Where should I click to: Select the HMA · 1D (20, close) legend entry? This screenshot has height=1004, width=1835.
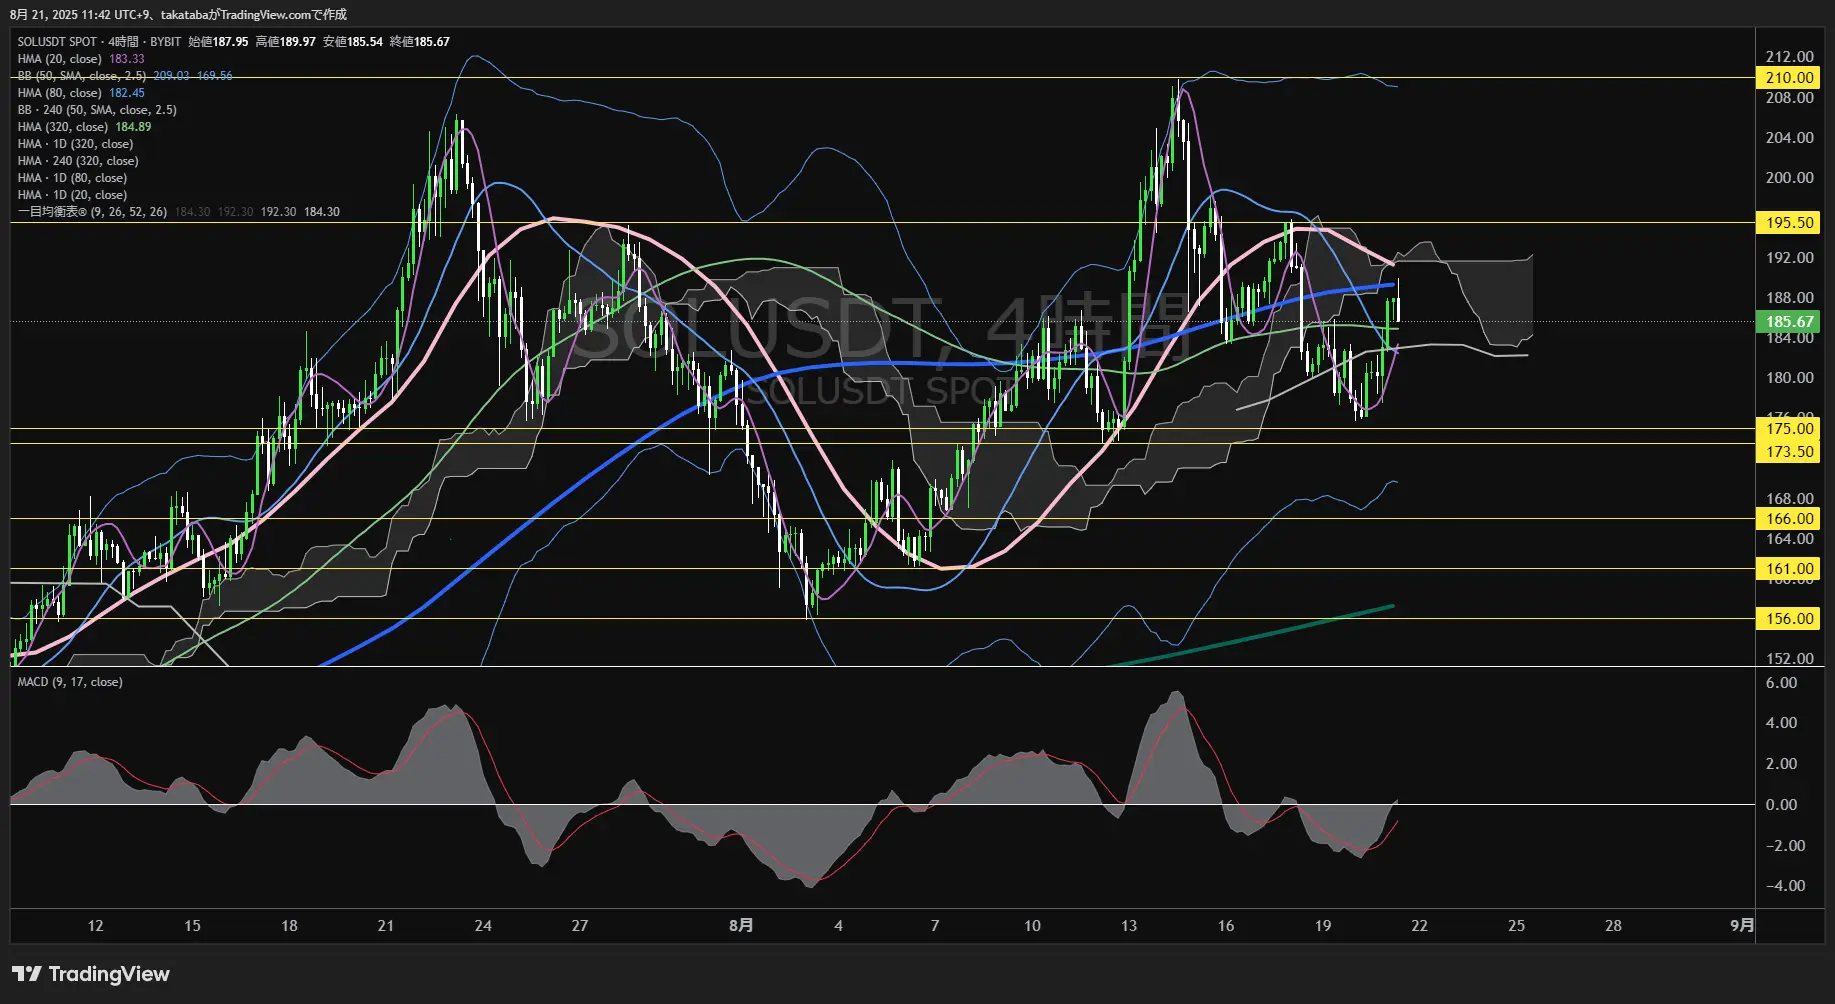(72, 195)
